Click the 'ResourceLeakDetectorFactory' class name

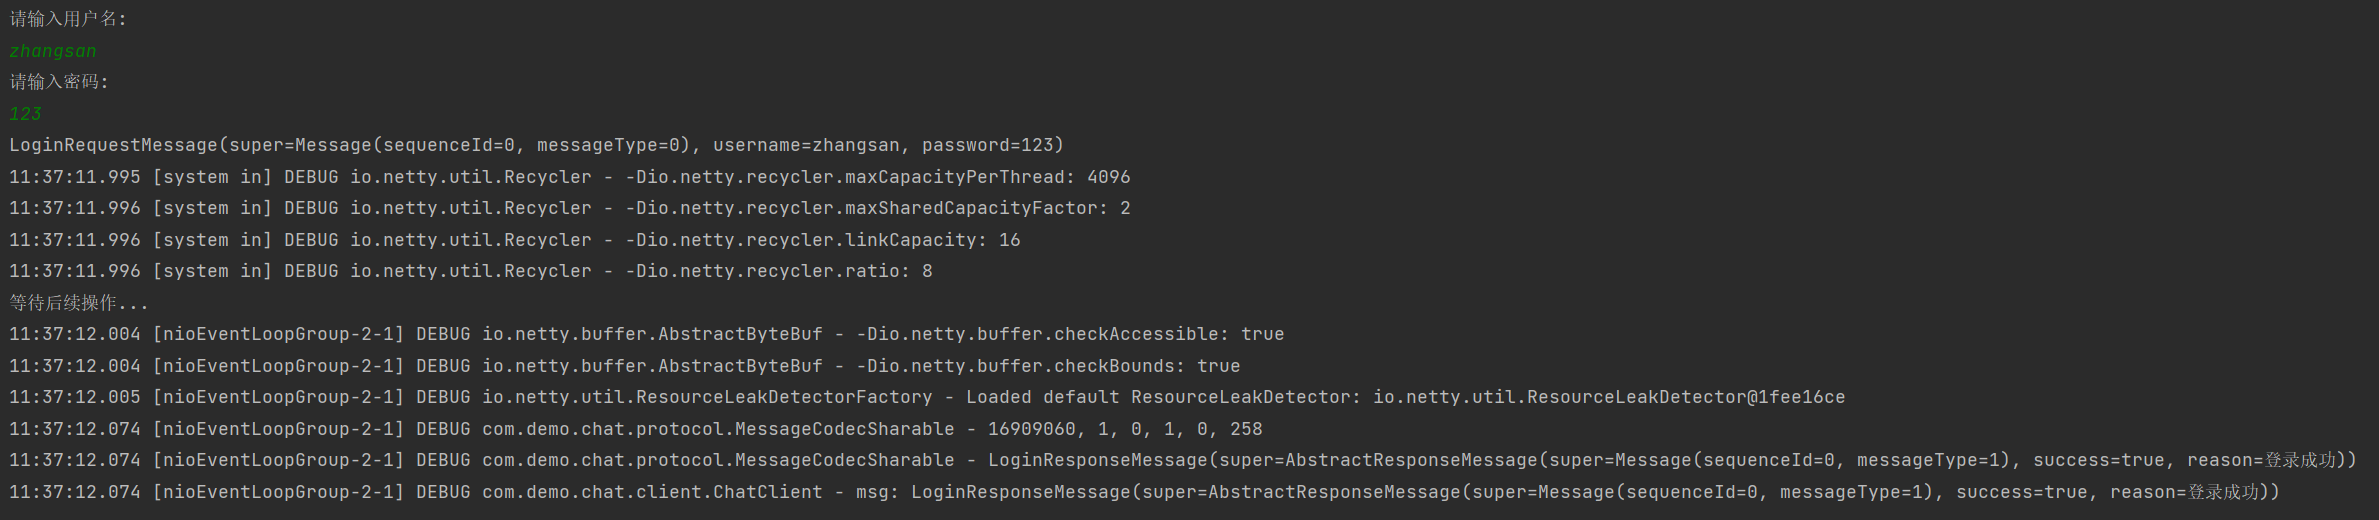pyautogui.click(x=784, y=397)
